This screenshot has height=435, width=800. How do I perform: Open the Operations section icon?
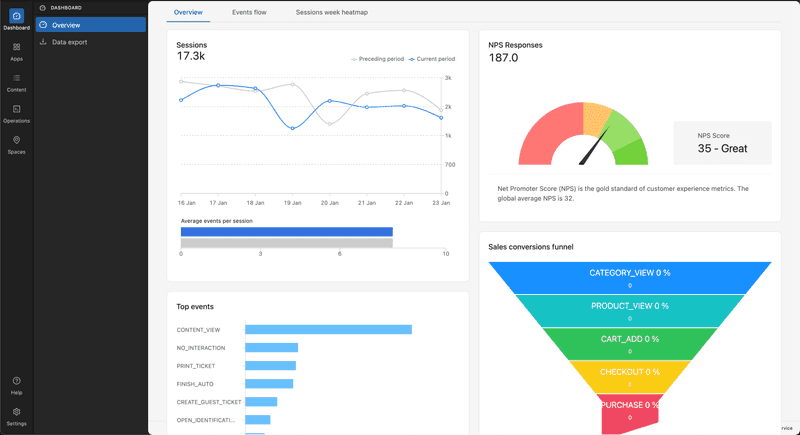coord(16,109)
